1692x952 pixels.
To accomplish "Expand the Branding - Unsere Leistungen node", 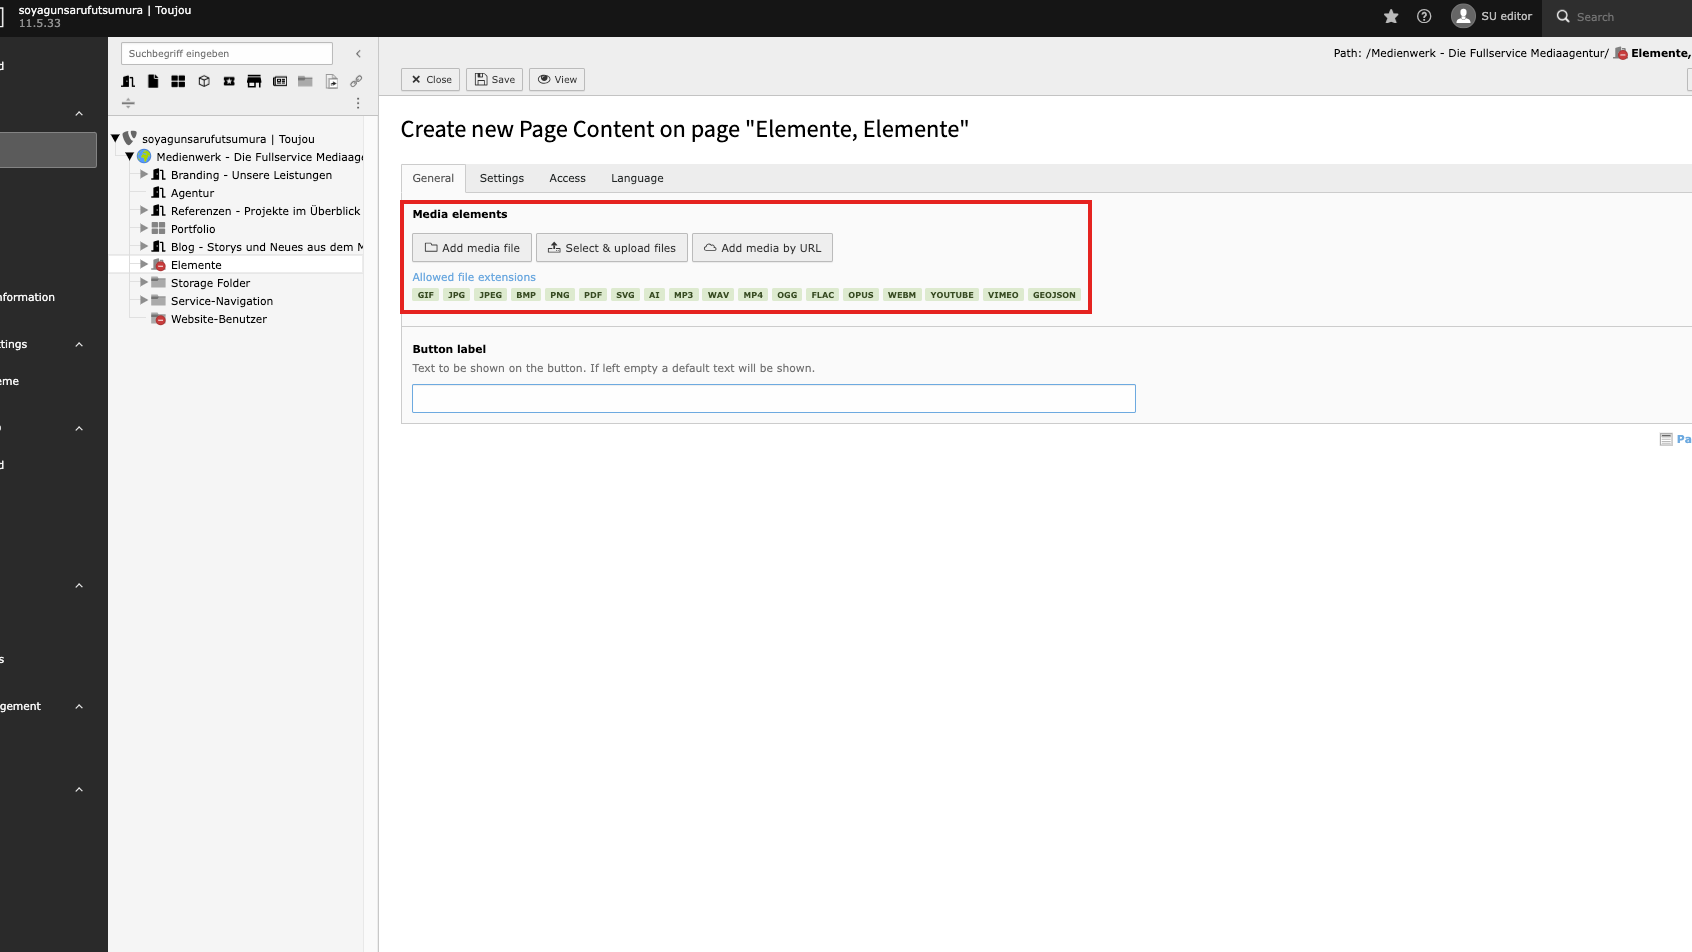I will [x=144, y=175].
